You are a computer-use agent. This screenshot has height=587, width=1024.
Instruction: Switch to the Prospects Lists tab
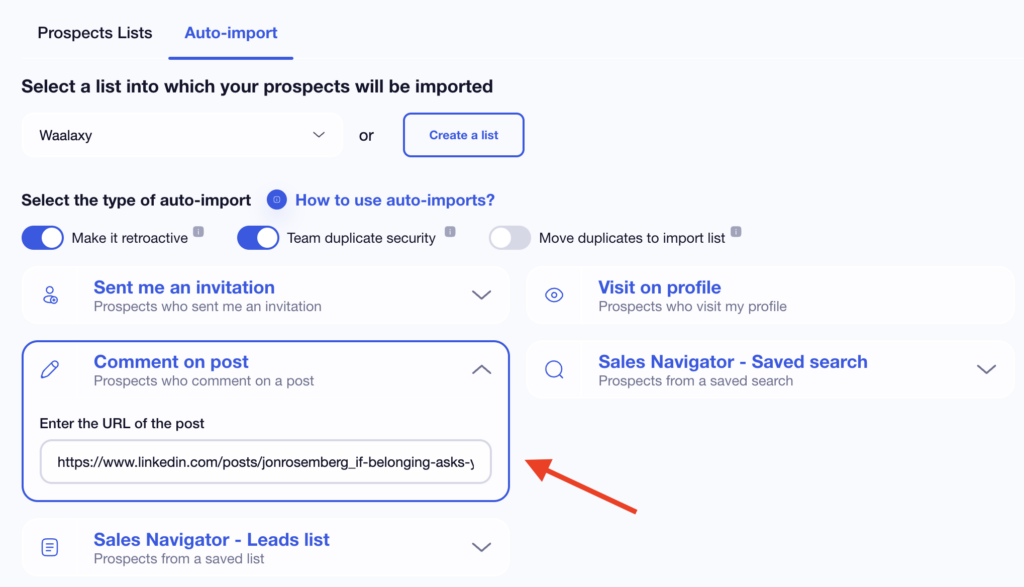pos(95,33)
